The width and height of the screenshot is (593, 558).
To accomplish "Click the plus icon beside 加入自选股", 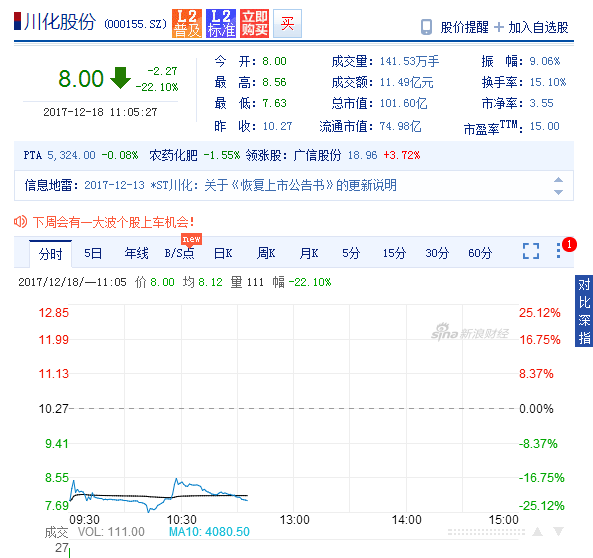I will tap(499, 27).
